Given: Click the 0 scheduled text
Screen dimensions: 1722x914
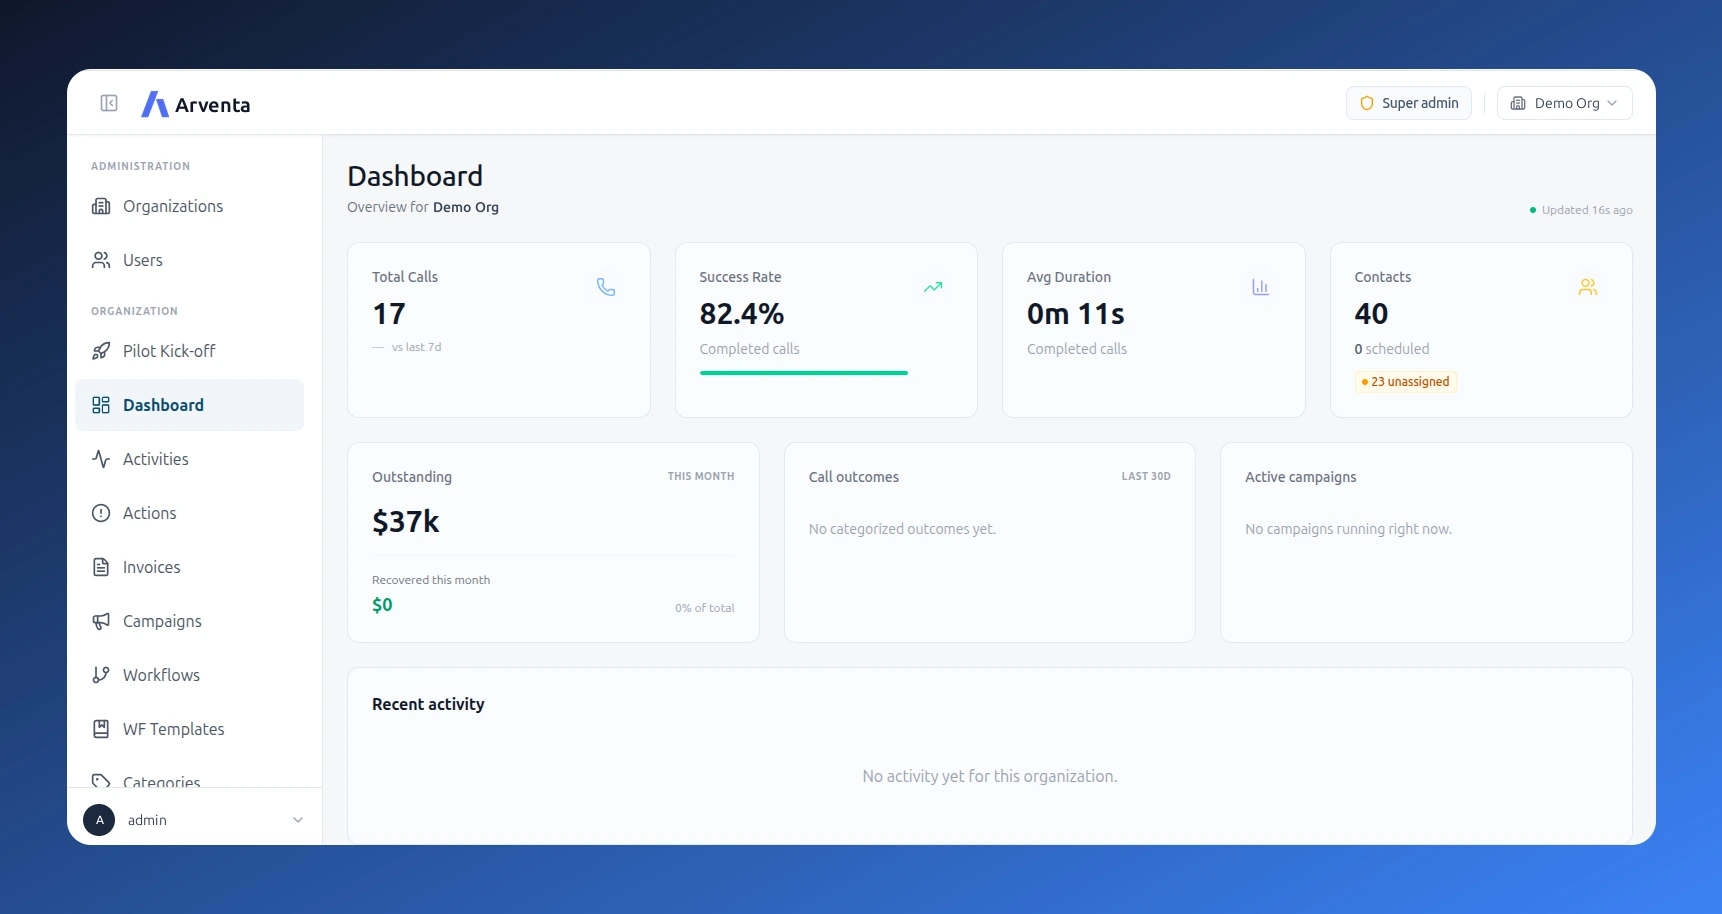Looking at the screenshot, I should (x=1392, y=349).
